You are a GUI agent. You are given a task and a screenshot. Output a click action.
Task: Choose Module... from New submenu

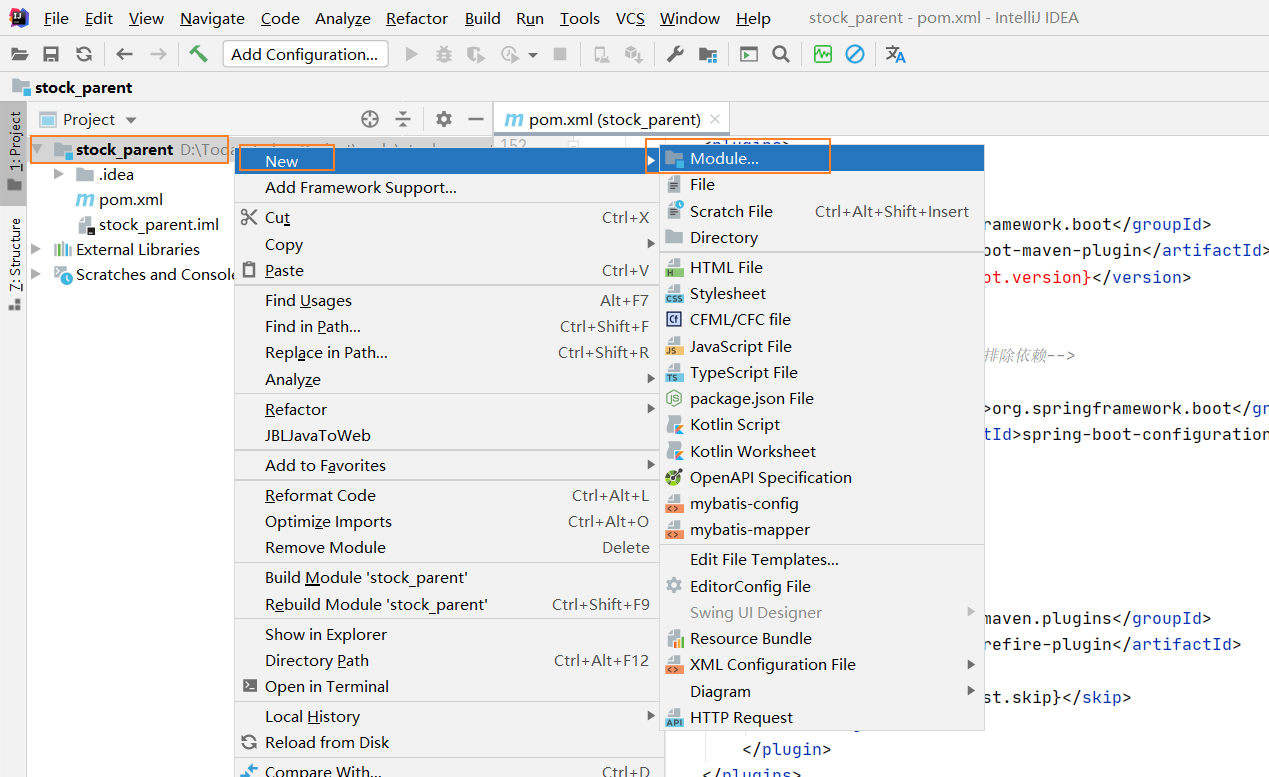[822, 158]
